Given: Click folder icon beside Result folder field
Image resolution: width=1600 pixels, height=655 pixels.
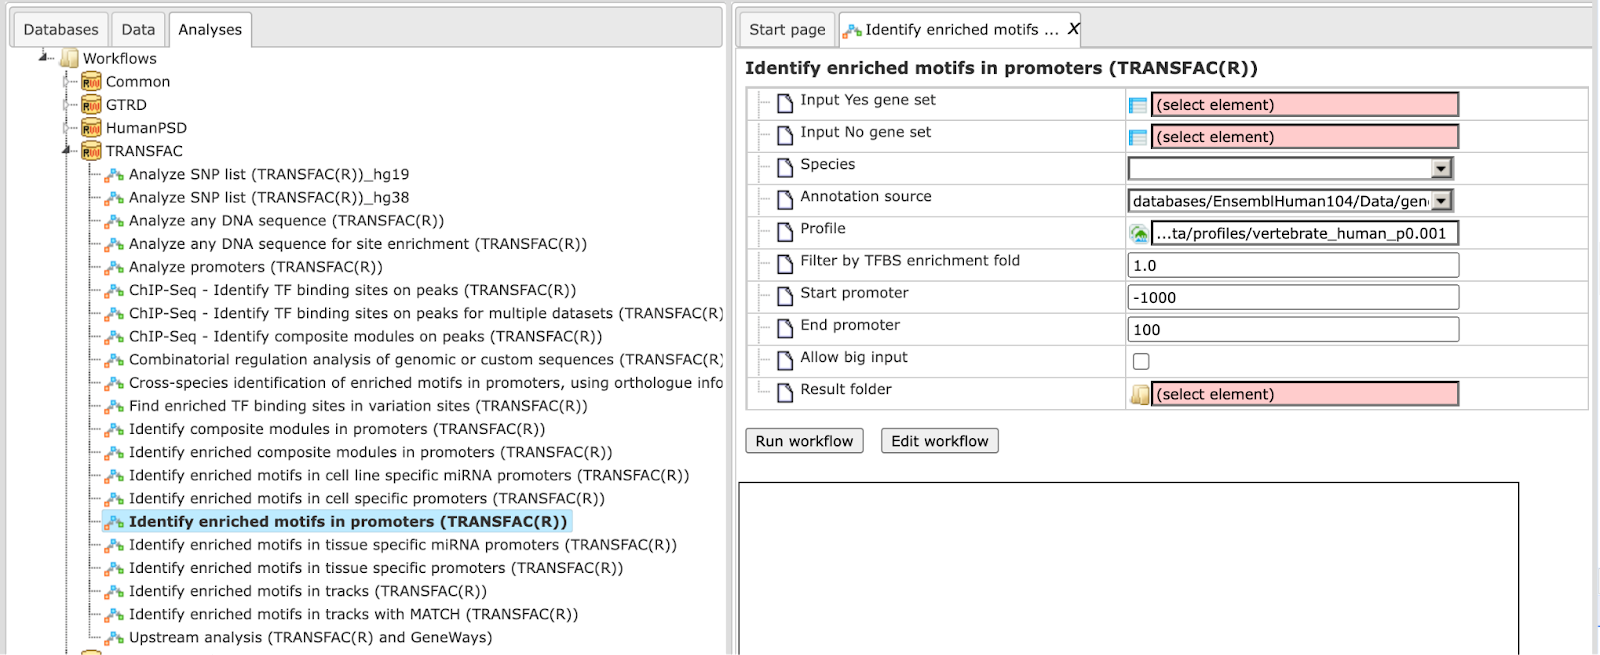Looking at the screenshot, I should pyautogui.click(x=1139, y=394).
